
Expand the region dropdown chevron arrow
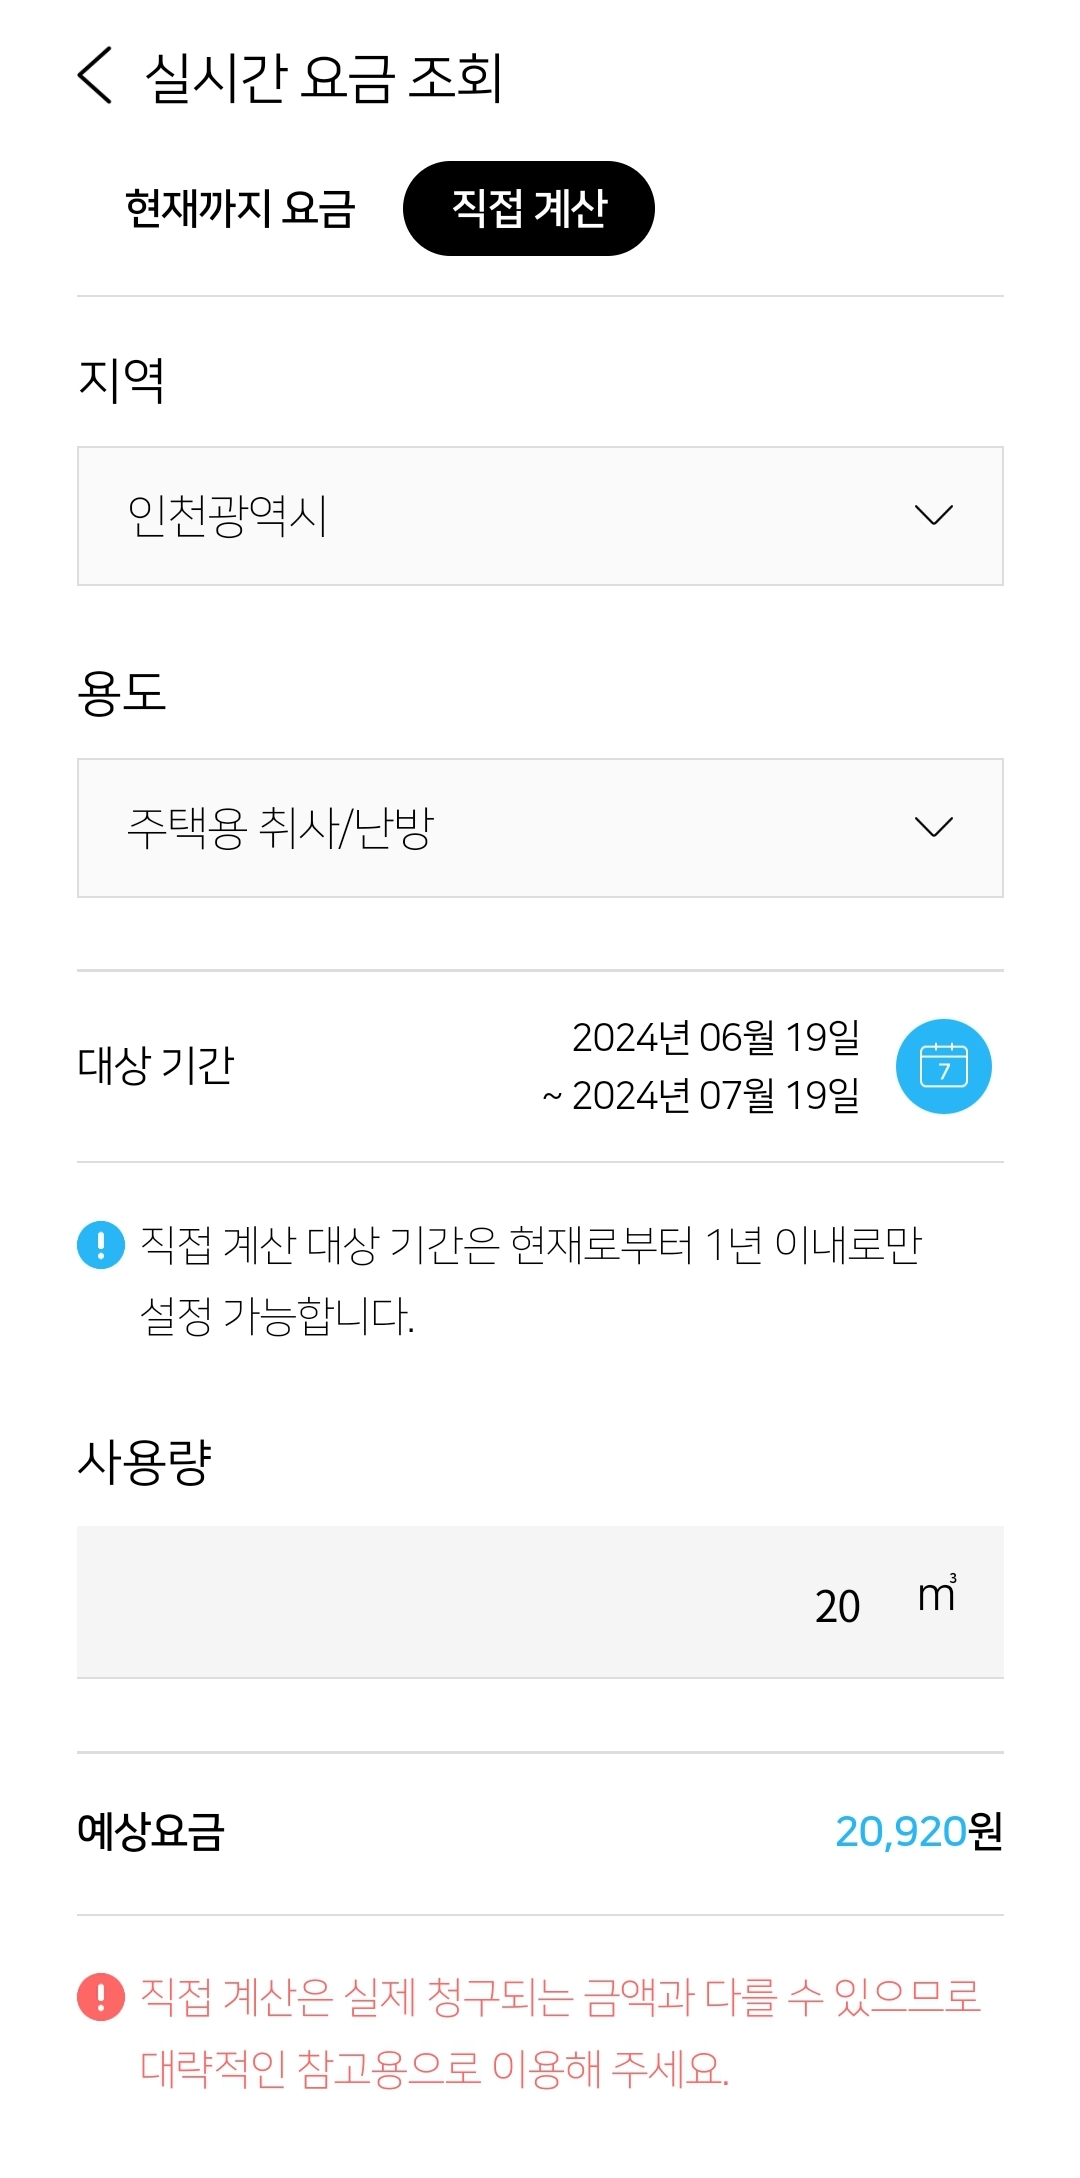[x=934, y=516]
